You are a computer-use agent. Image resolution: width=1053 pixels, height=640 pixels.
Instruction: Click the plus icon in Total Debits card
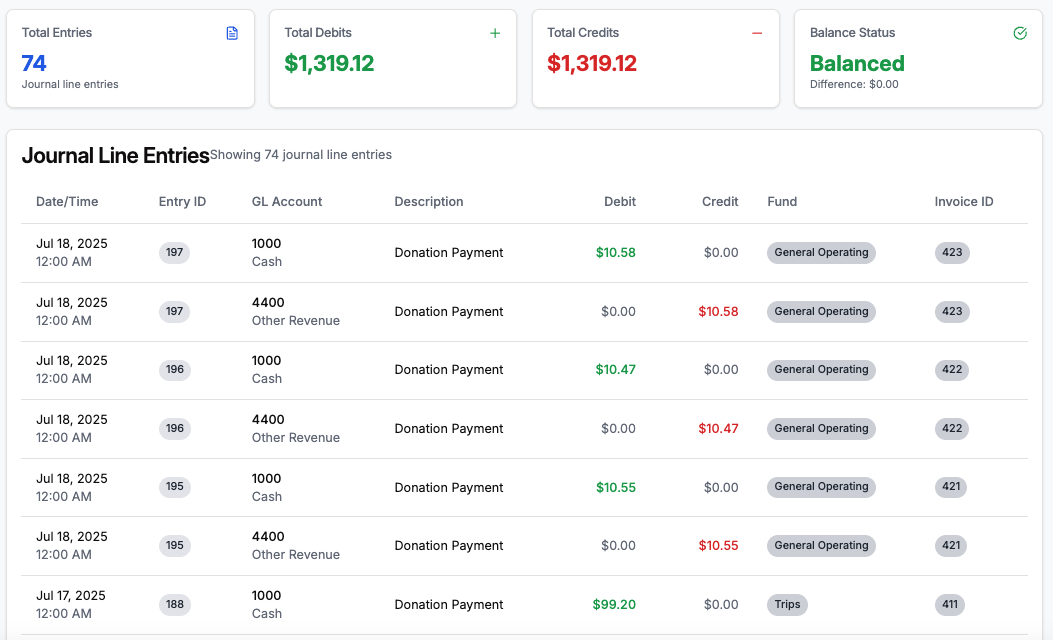[495, 33]
